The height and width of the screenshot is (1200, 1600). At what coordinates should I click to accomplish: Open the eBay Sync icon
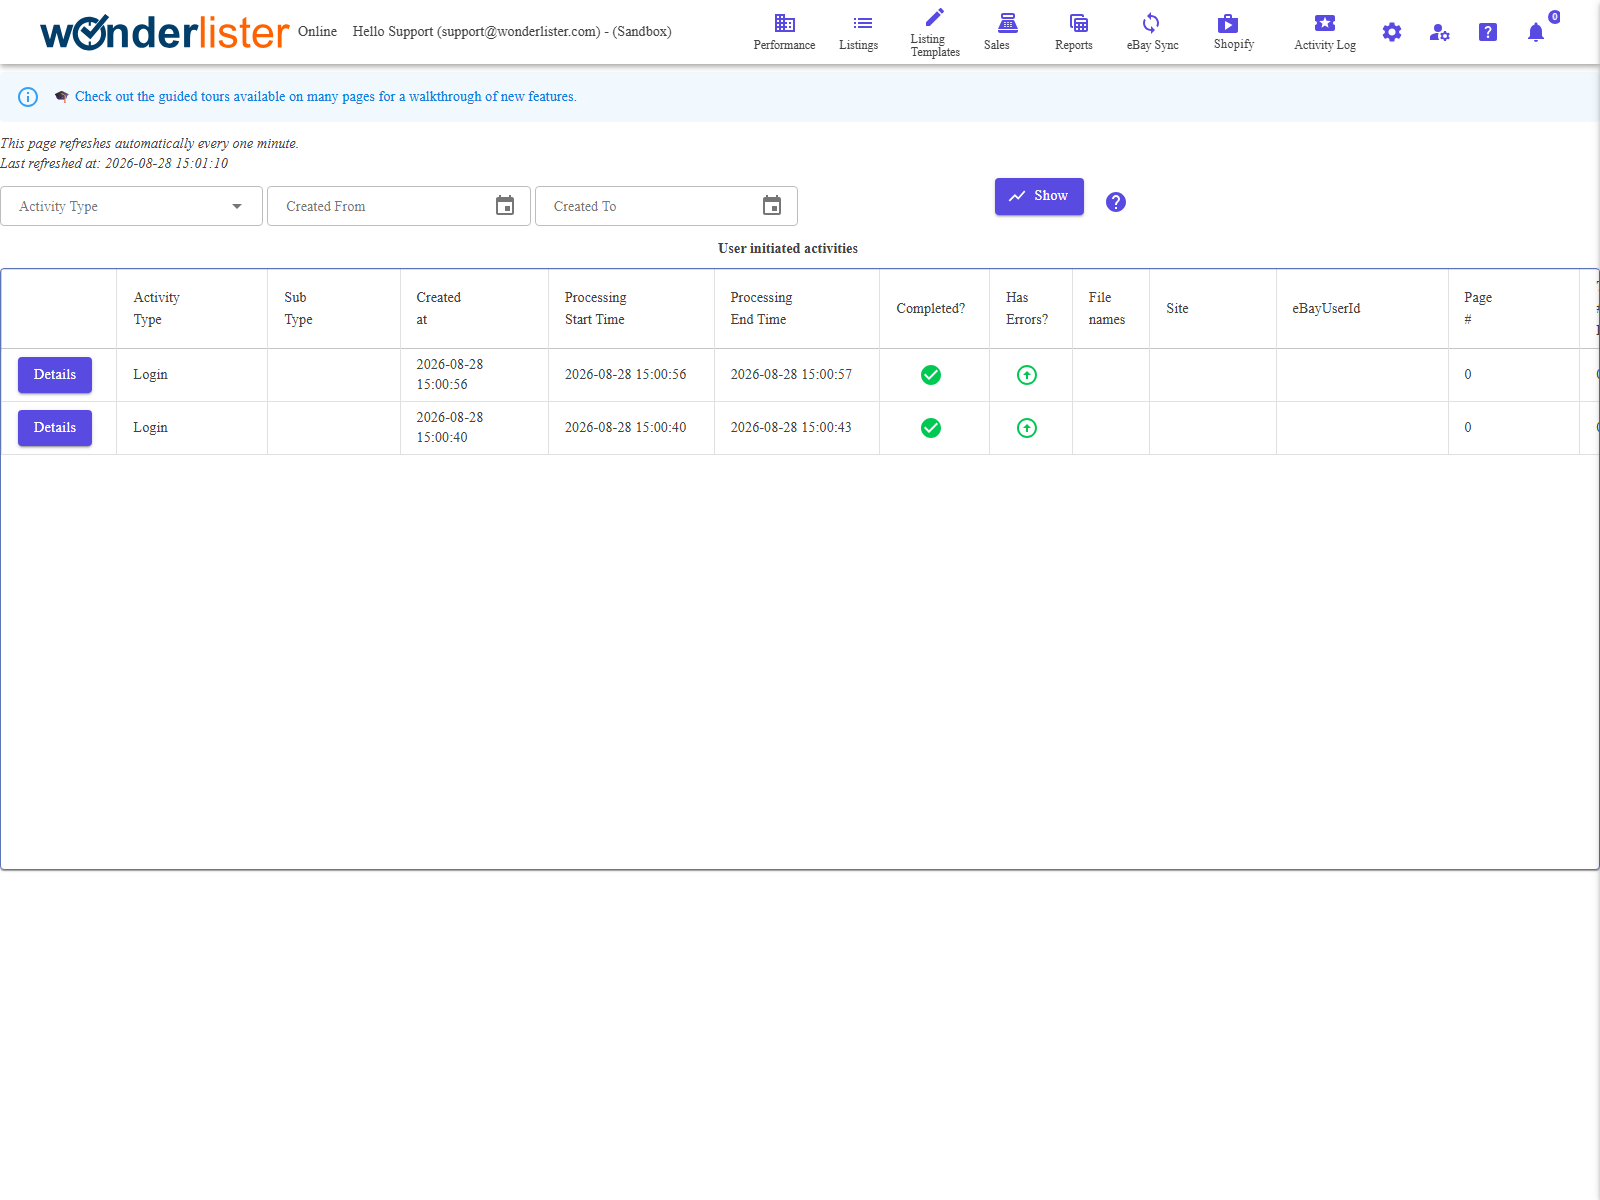coord(1151,22)
